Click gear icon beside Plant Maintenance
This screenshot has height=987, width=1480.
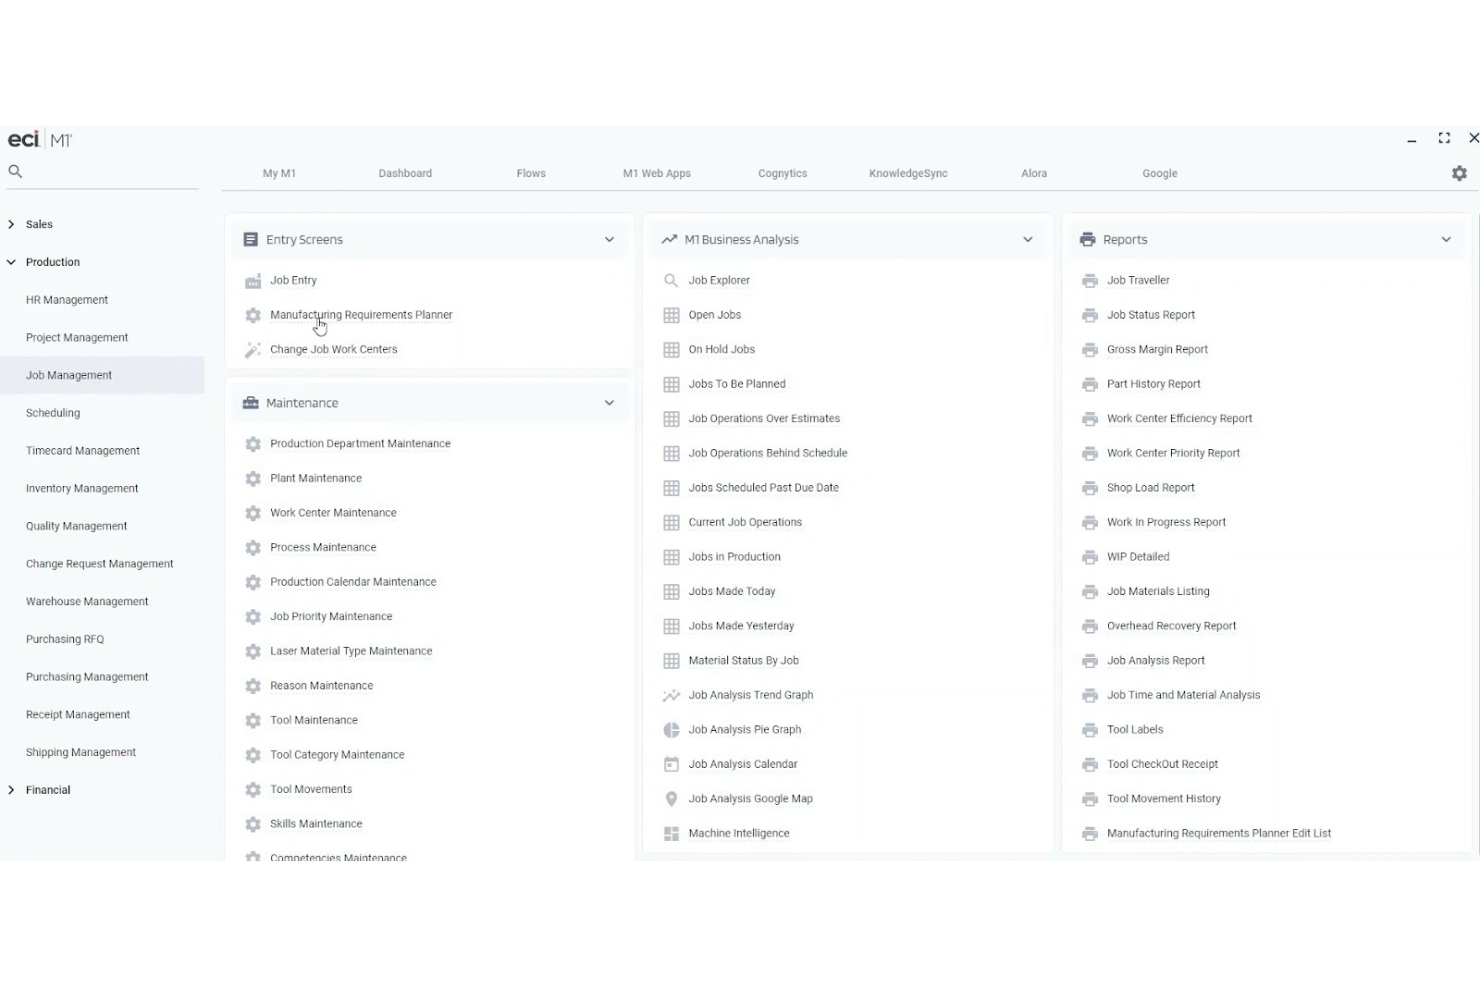(253, 479)
